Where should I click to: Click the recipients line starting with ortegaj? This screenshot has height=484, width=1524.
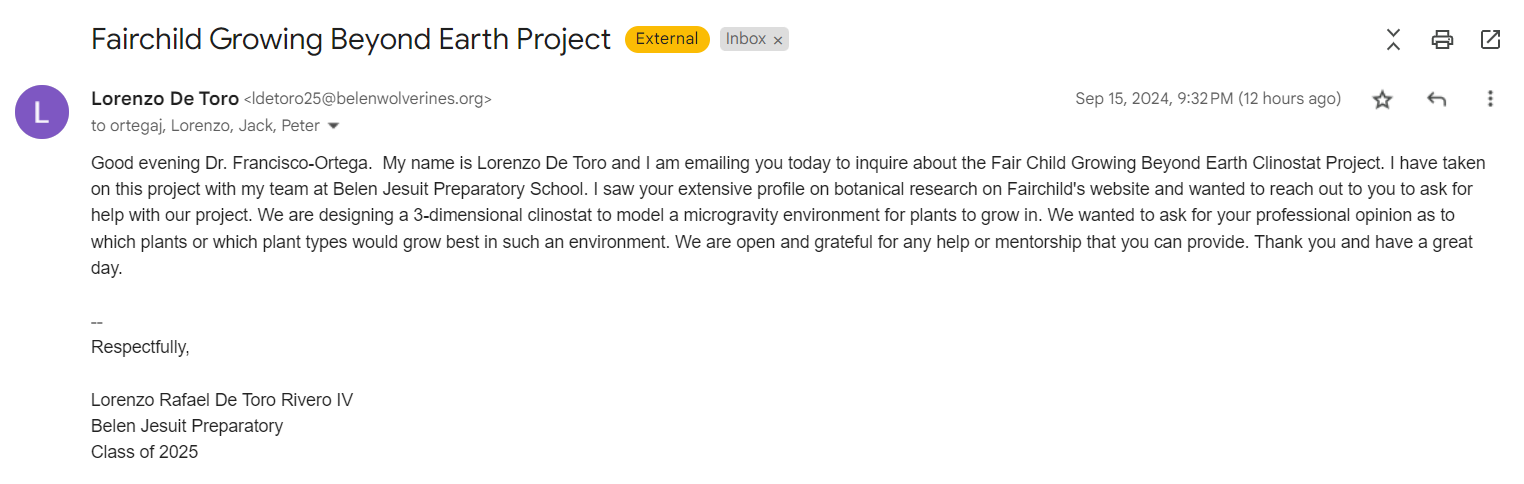(x=205, y=126)
